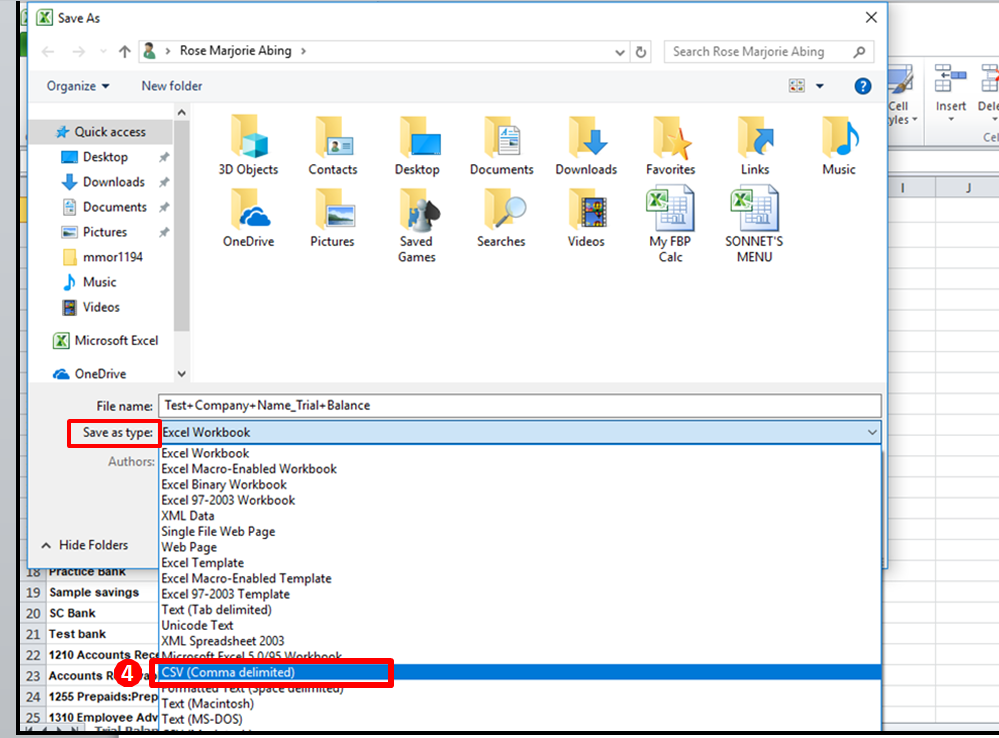Screen dimensions: 999x738
Task: Open the Documents folder in file pane
Action: tap(501, 145)
